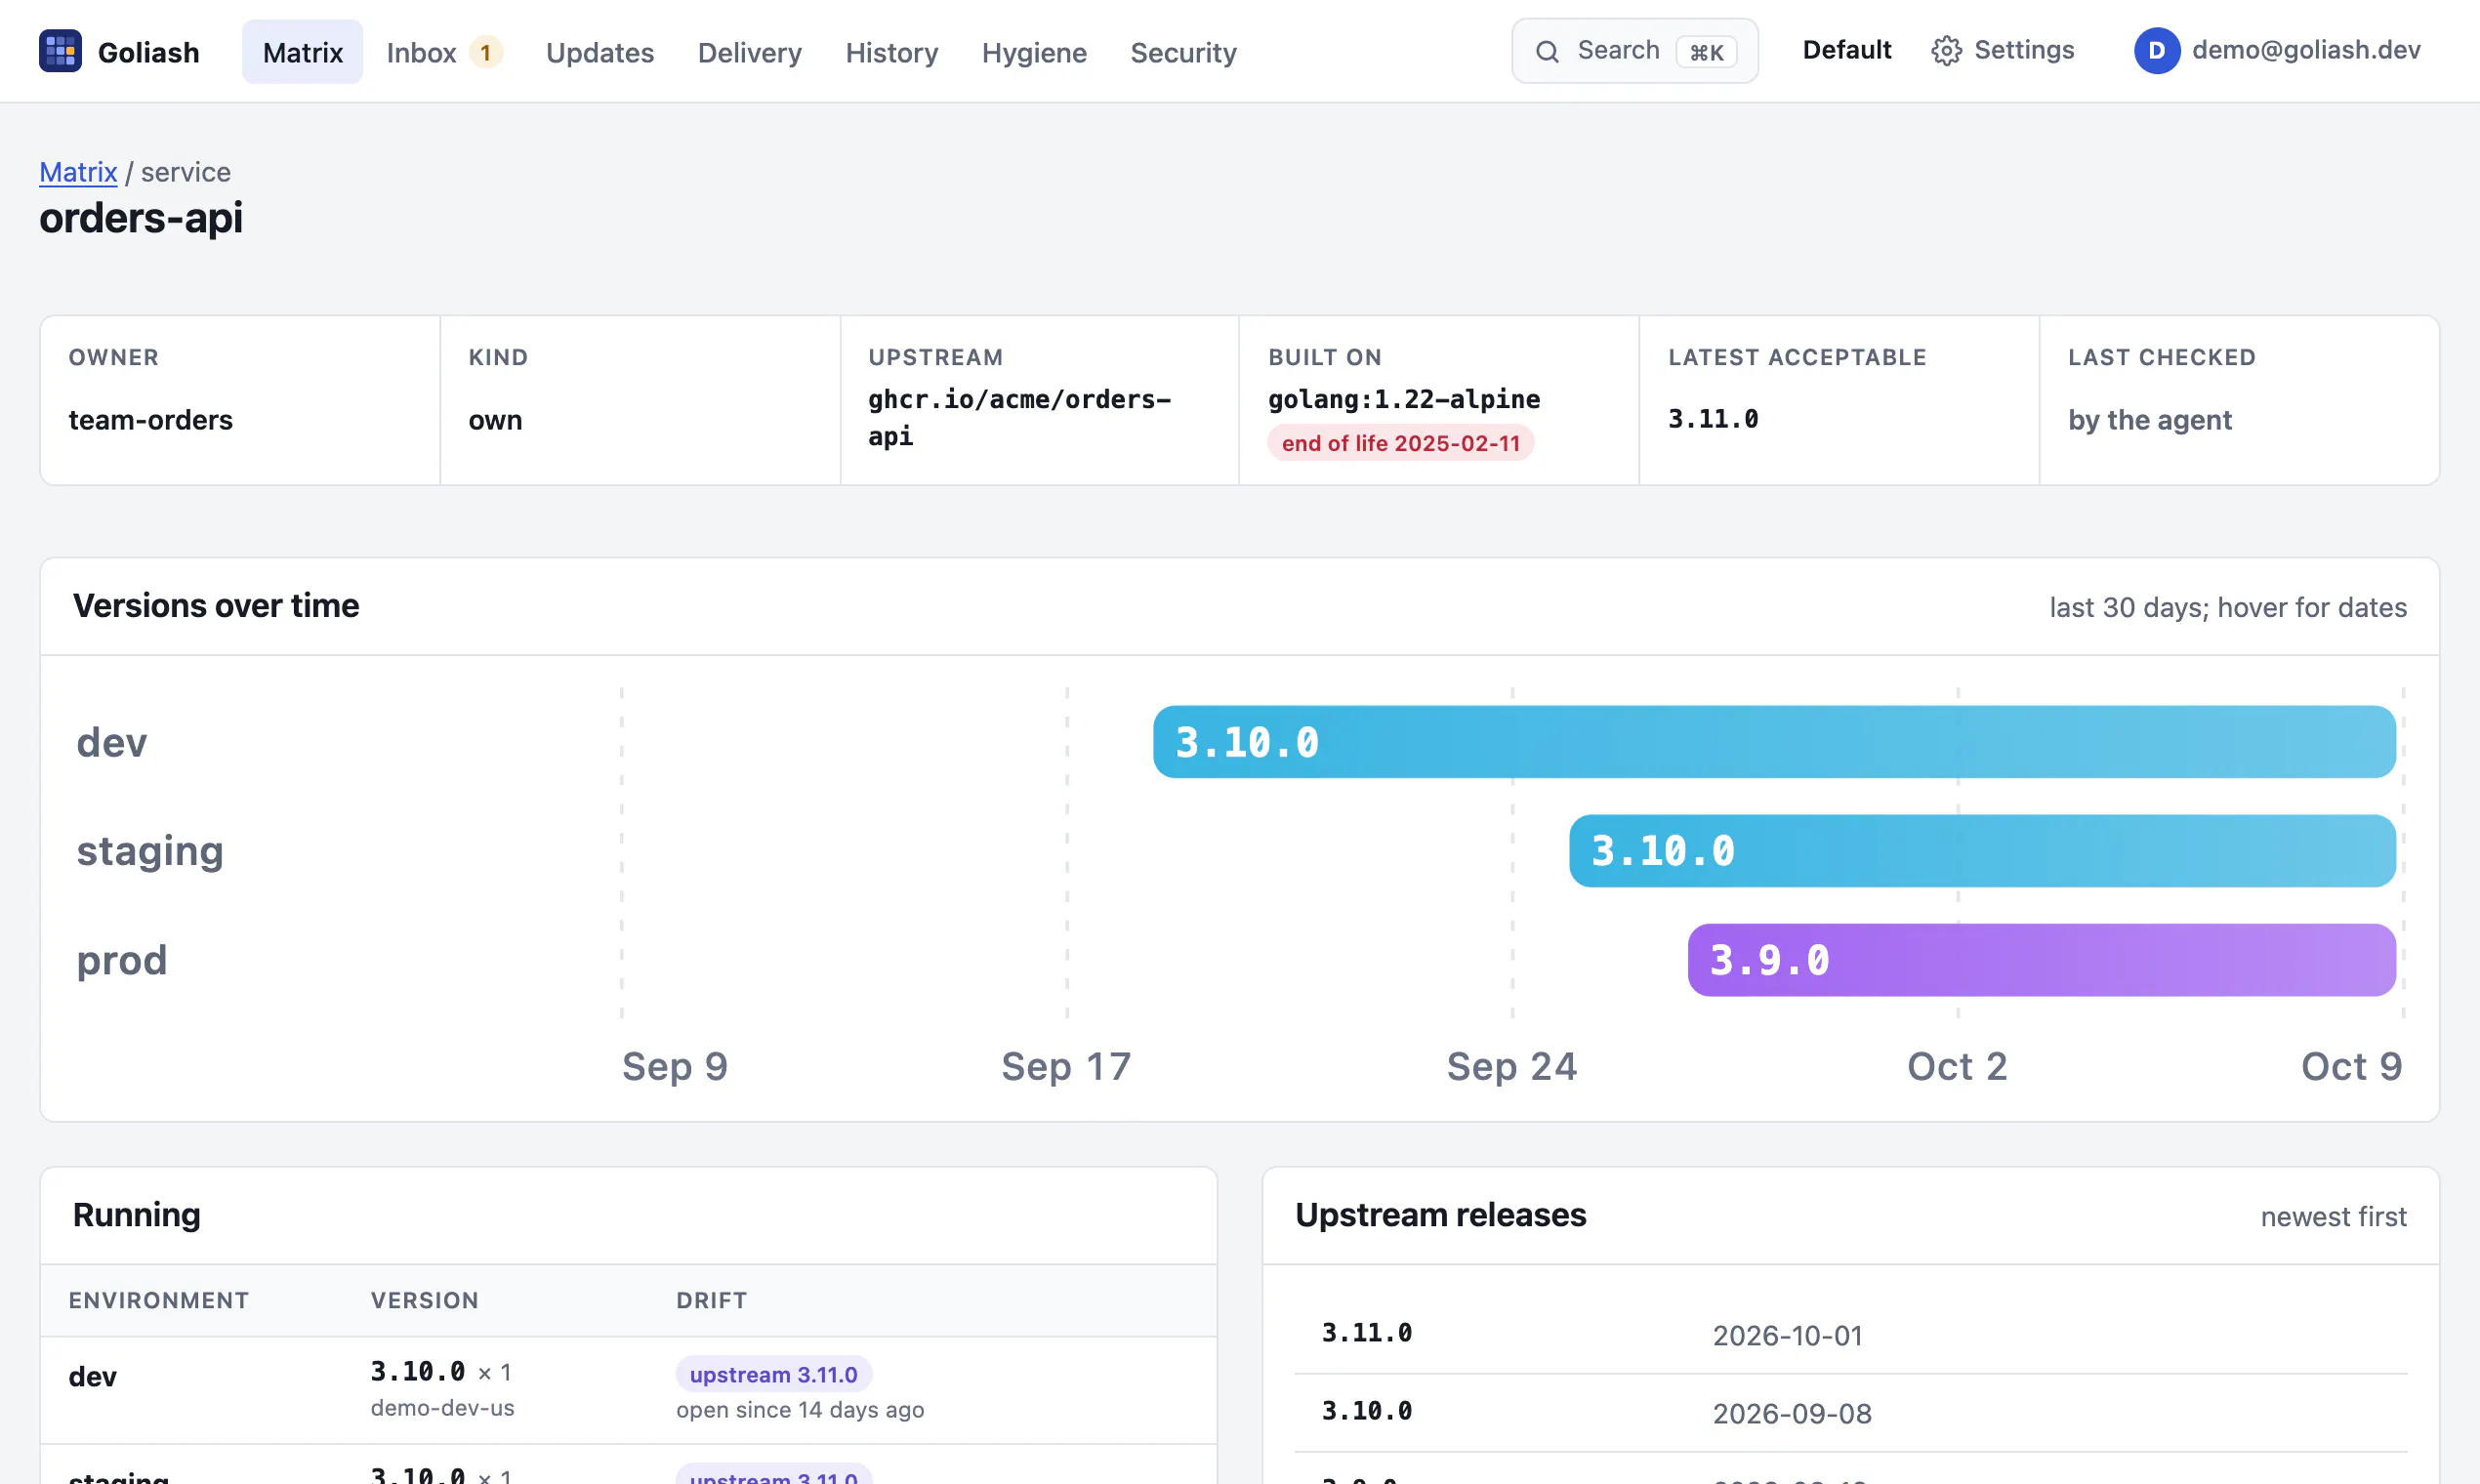The height and width of the screenshot is (1484, 2480).
Task: Go to the Delivery tab
Action: tap(750, 52)
